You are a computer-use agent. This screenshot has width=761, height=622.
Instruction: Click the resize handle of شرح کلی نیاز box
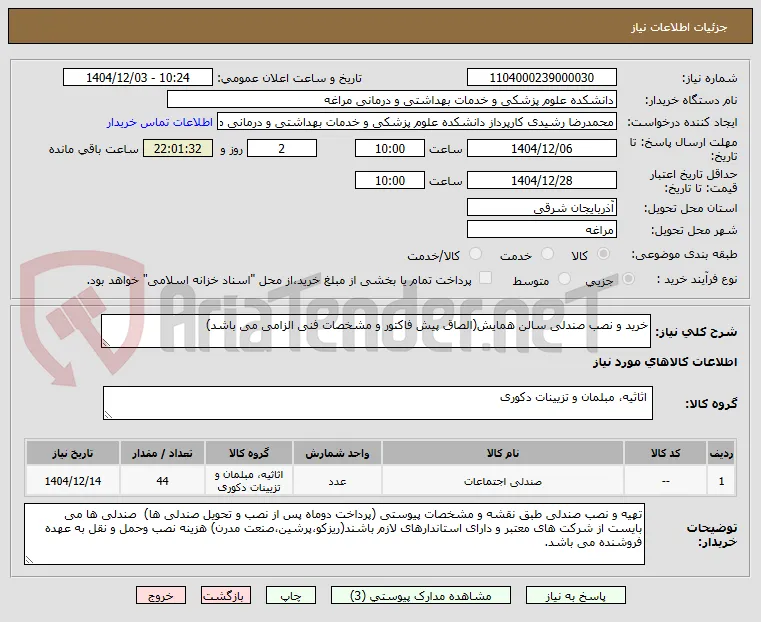pyautogui.click(x=106, y=343)
